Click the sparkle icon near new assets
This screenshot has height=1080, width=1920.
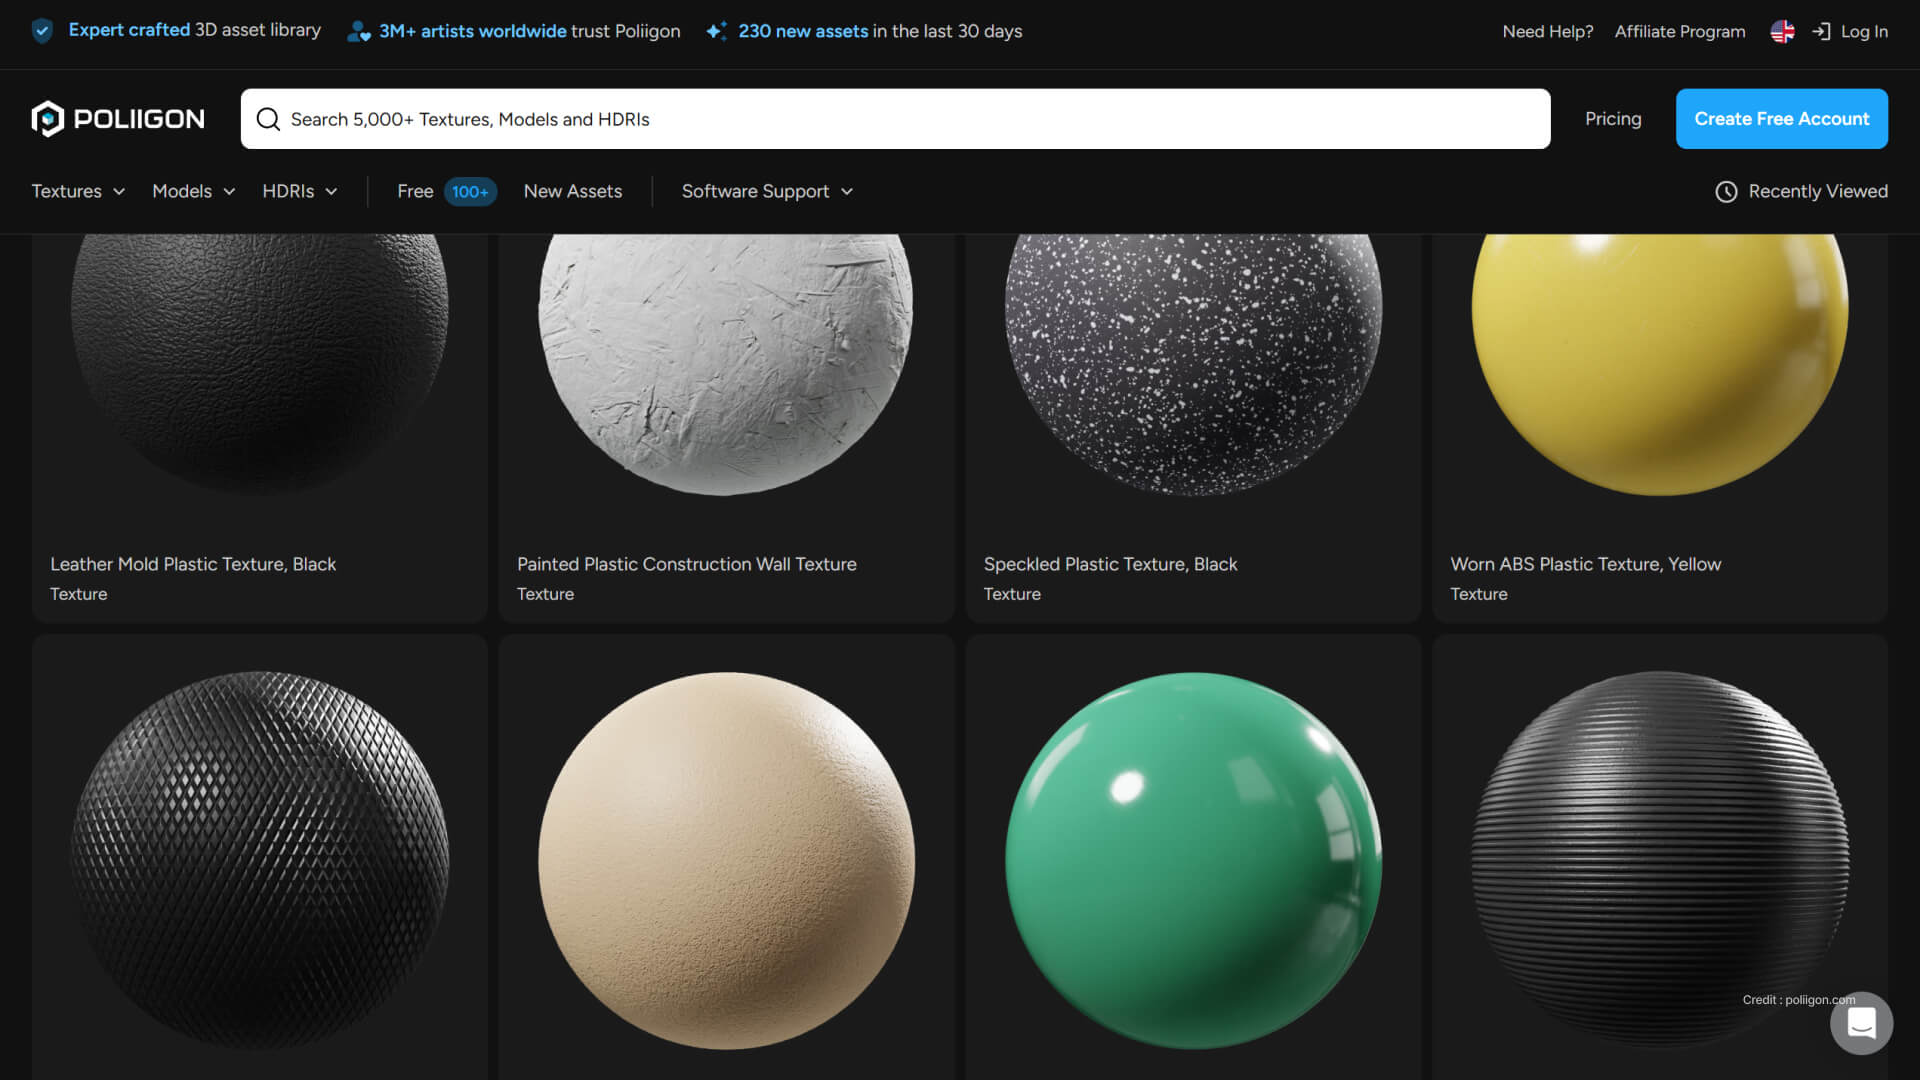coord(716,31)
